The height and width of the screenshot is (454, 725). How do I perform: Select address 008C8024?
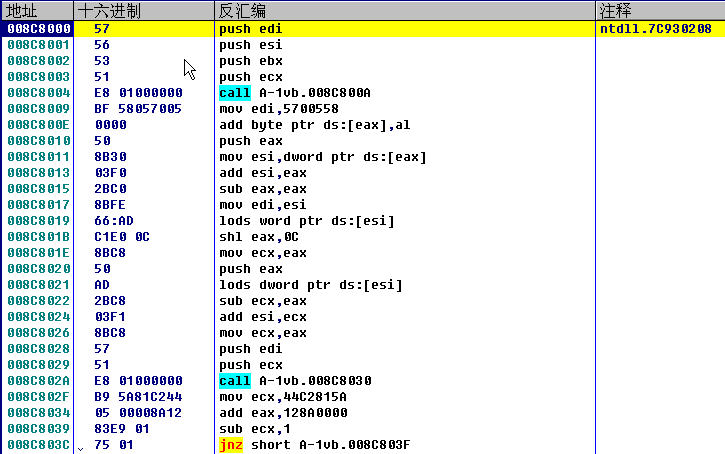(x=39, y=317)
